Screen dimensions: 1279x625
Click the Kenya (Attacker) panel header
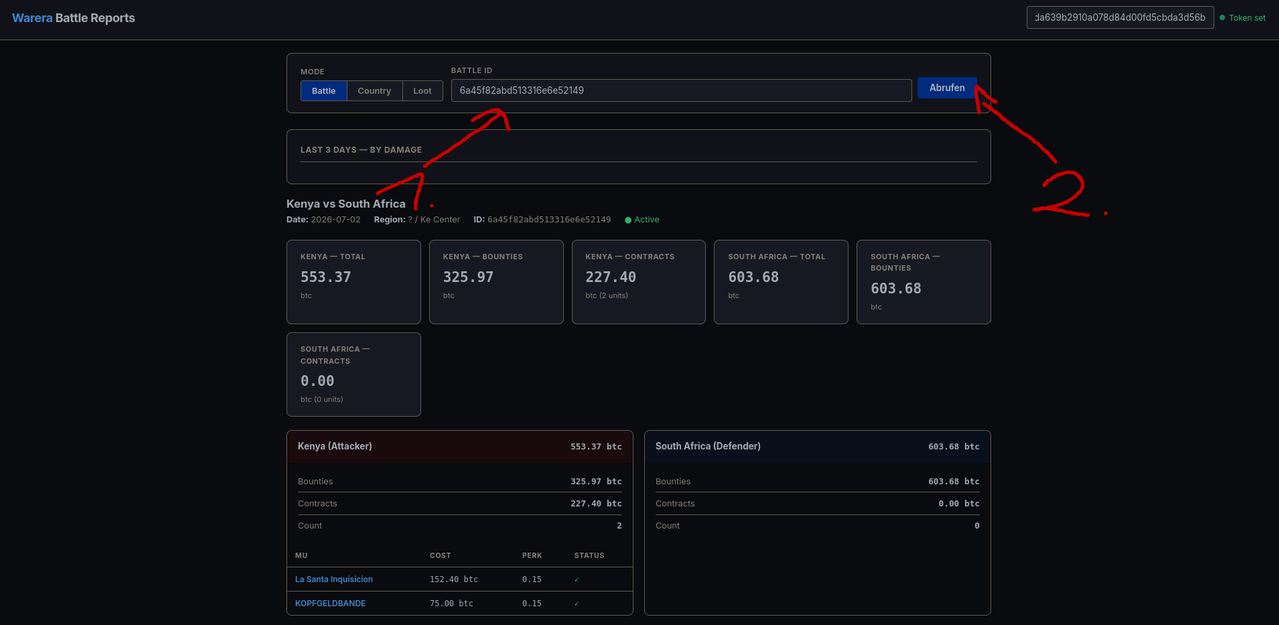point(460,446)
